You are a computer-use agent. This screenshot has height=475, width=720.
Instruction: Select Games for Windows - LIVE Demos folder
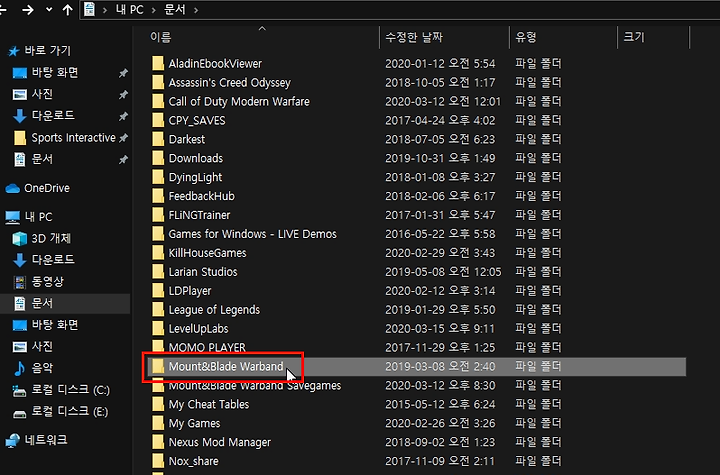[253, 234]
